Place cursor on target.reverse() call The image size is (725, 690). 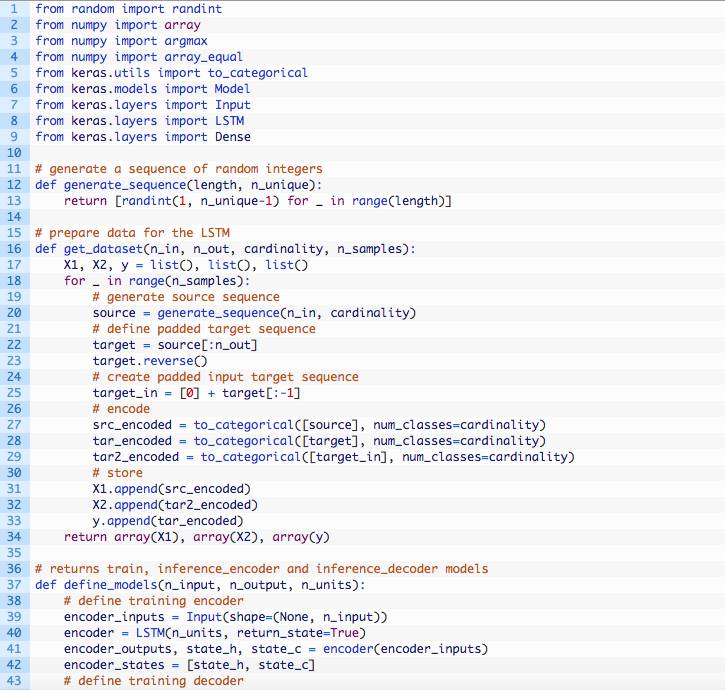tap(150, 361)
